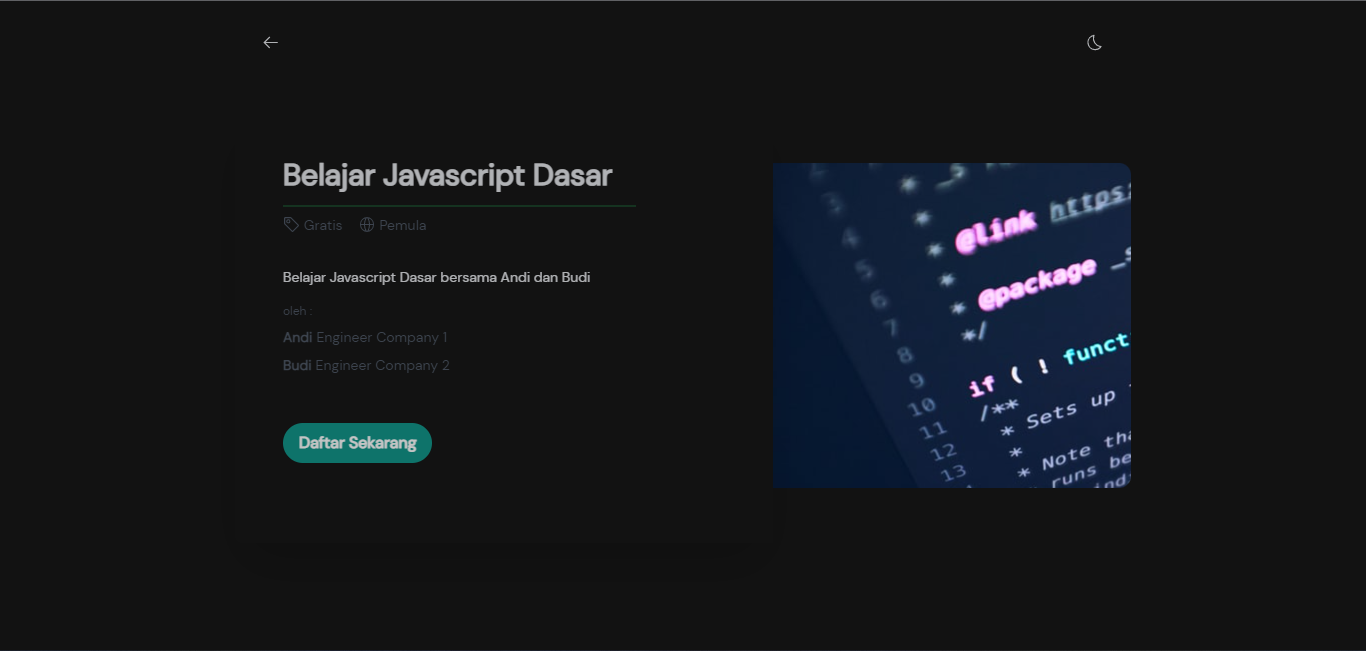The height and width of the screenshot is (651, 1366).
Task: Click the price tag icon beside Gratis
Action: [x=289, y=224]
